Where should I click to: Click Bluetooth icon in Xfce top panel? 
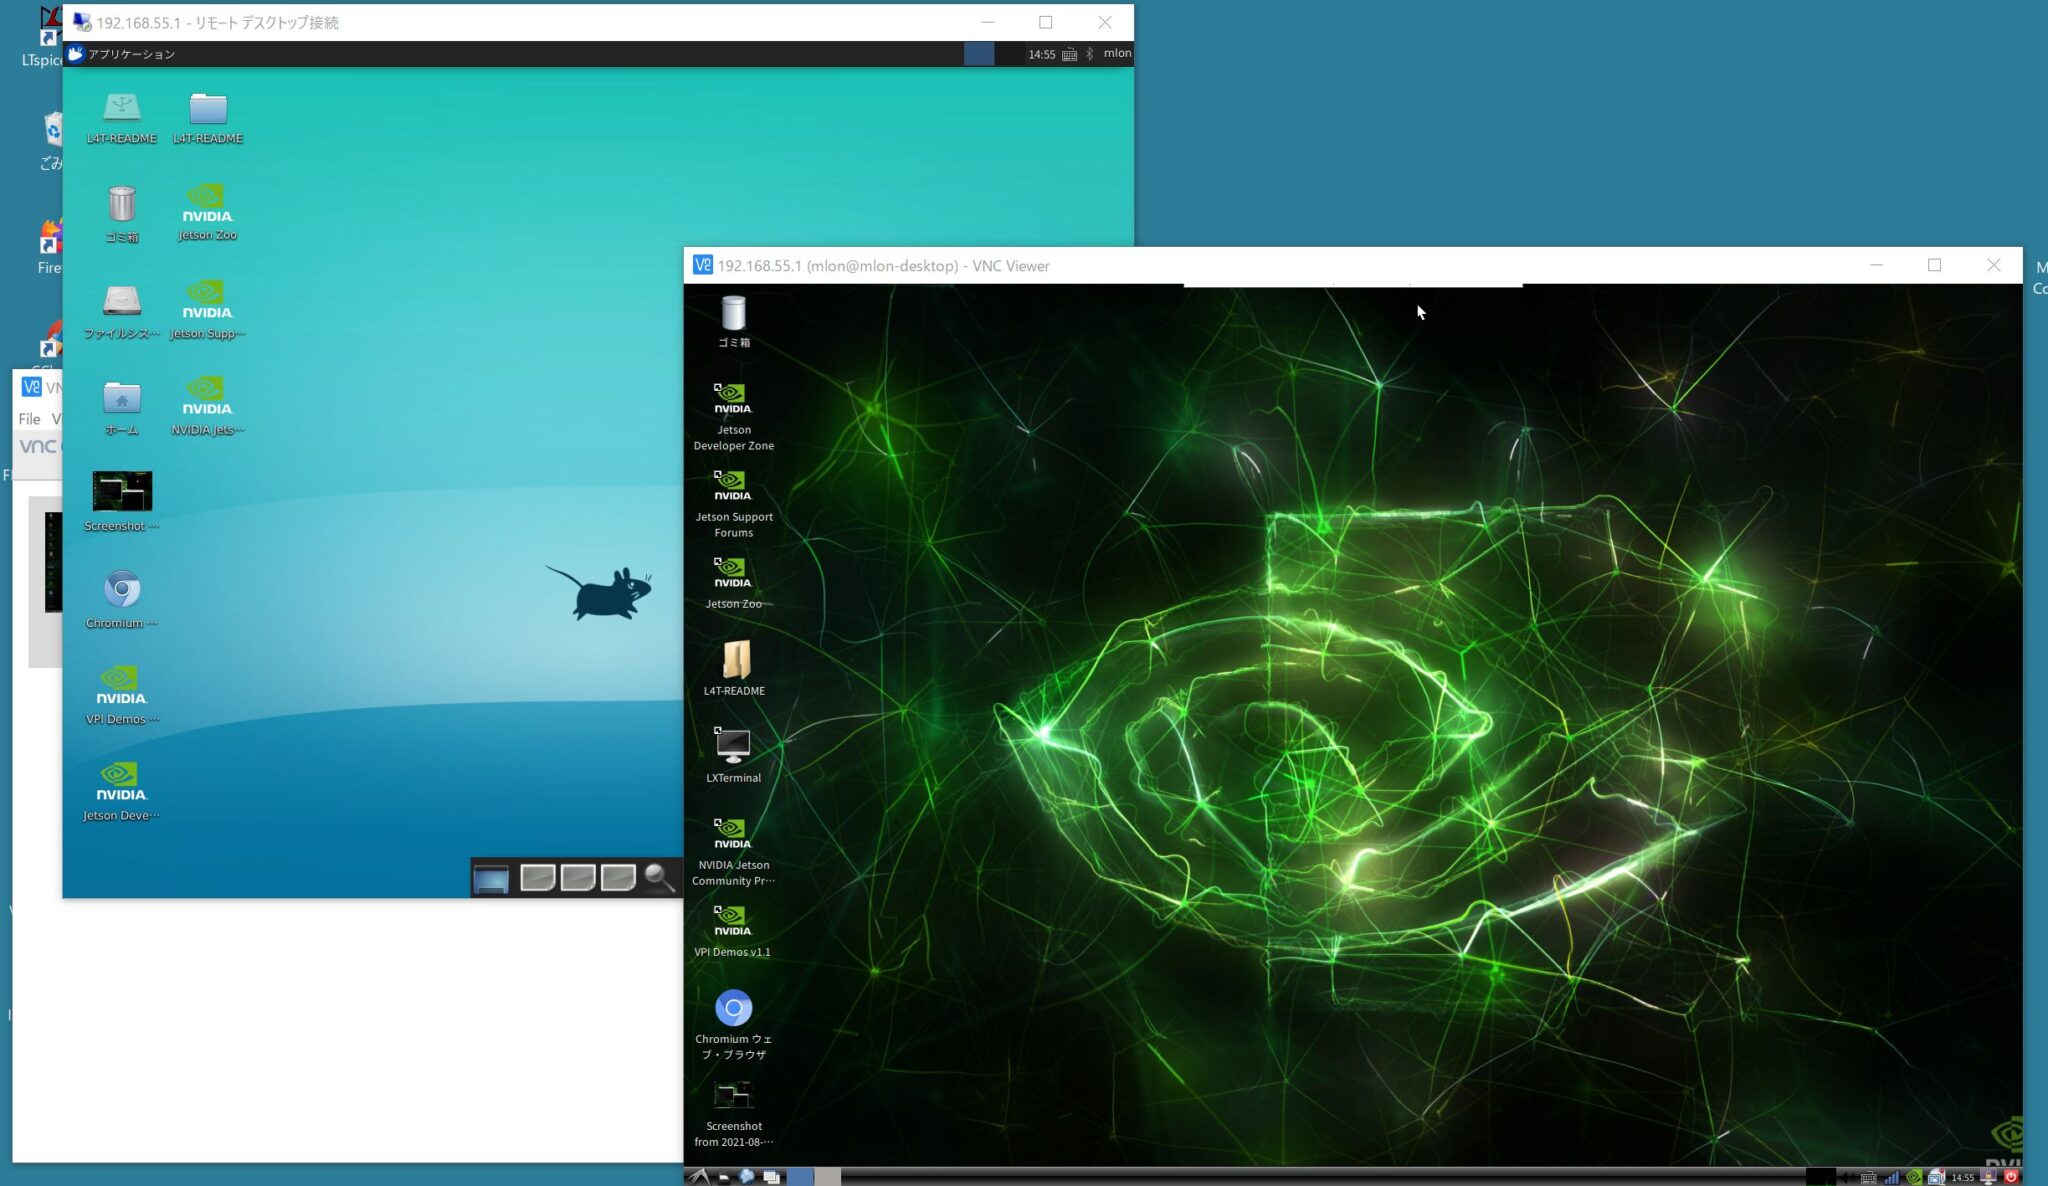[1090, 54]
